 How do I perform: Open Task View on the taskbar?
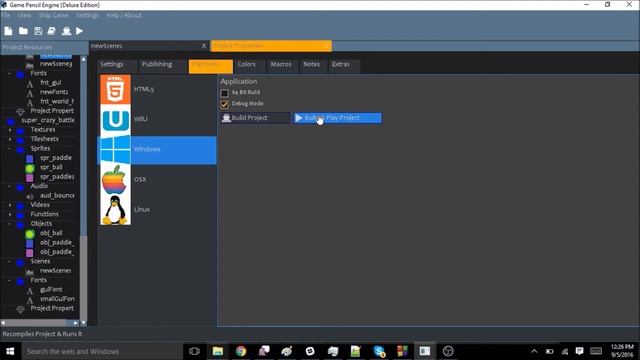pyautogui.click(x=194, y=351)
